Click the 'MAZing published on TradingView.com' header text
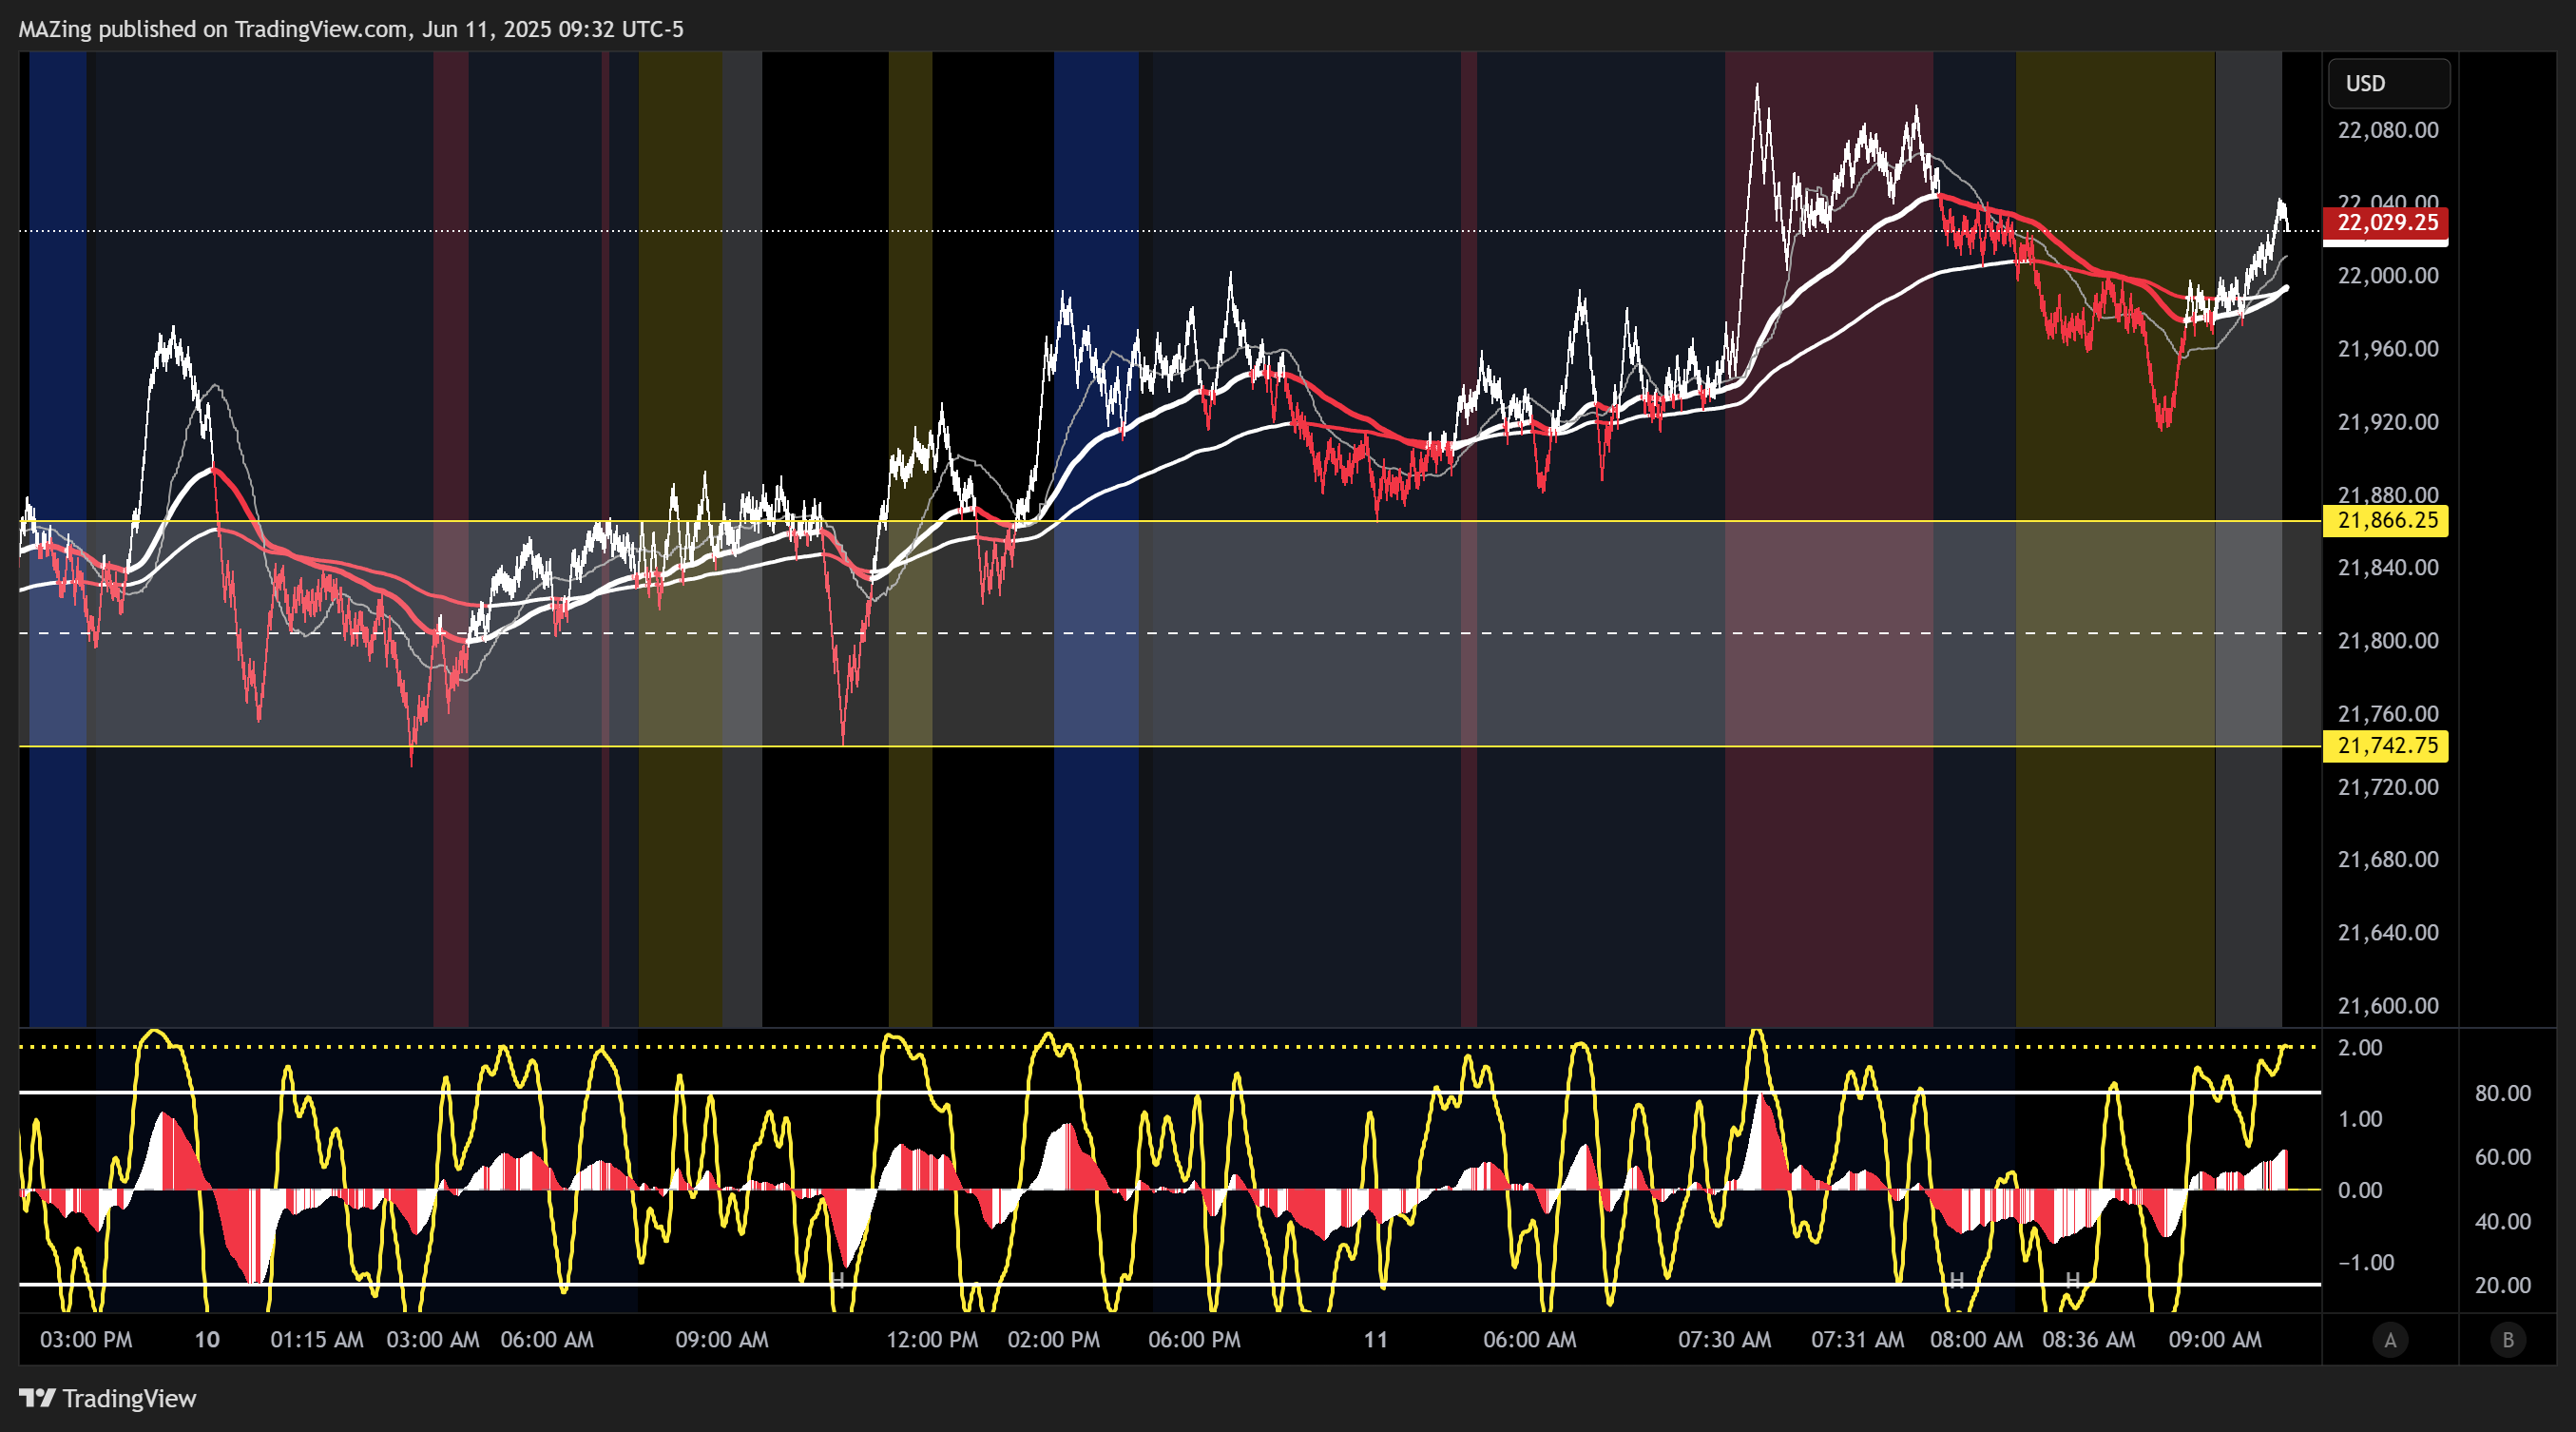 point(214,29)
